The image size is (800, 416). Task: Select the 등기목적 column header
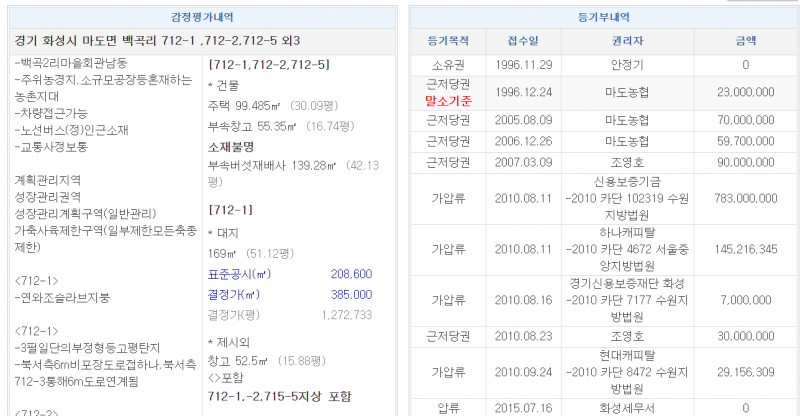click(x=440, y=42)
